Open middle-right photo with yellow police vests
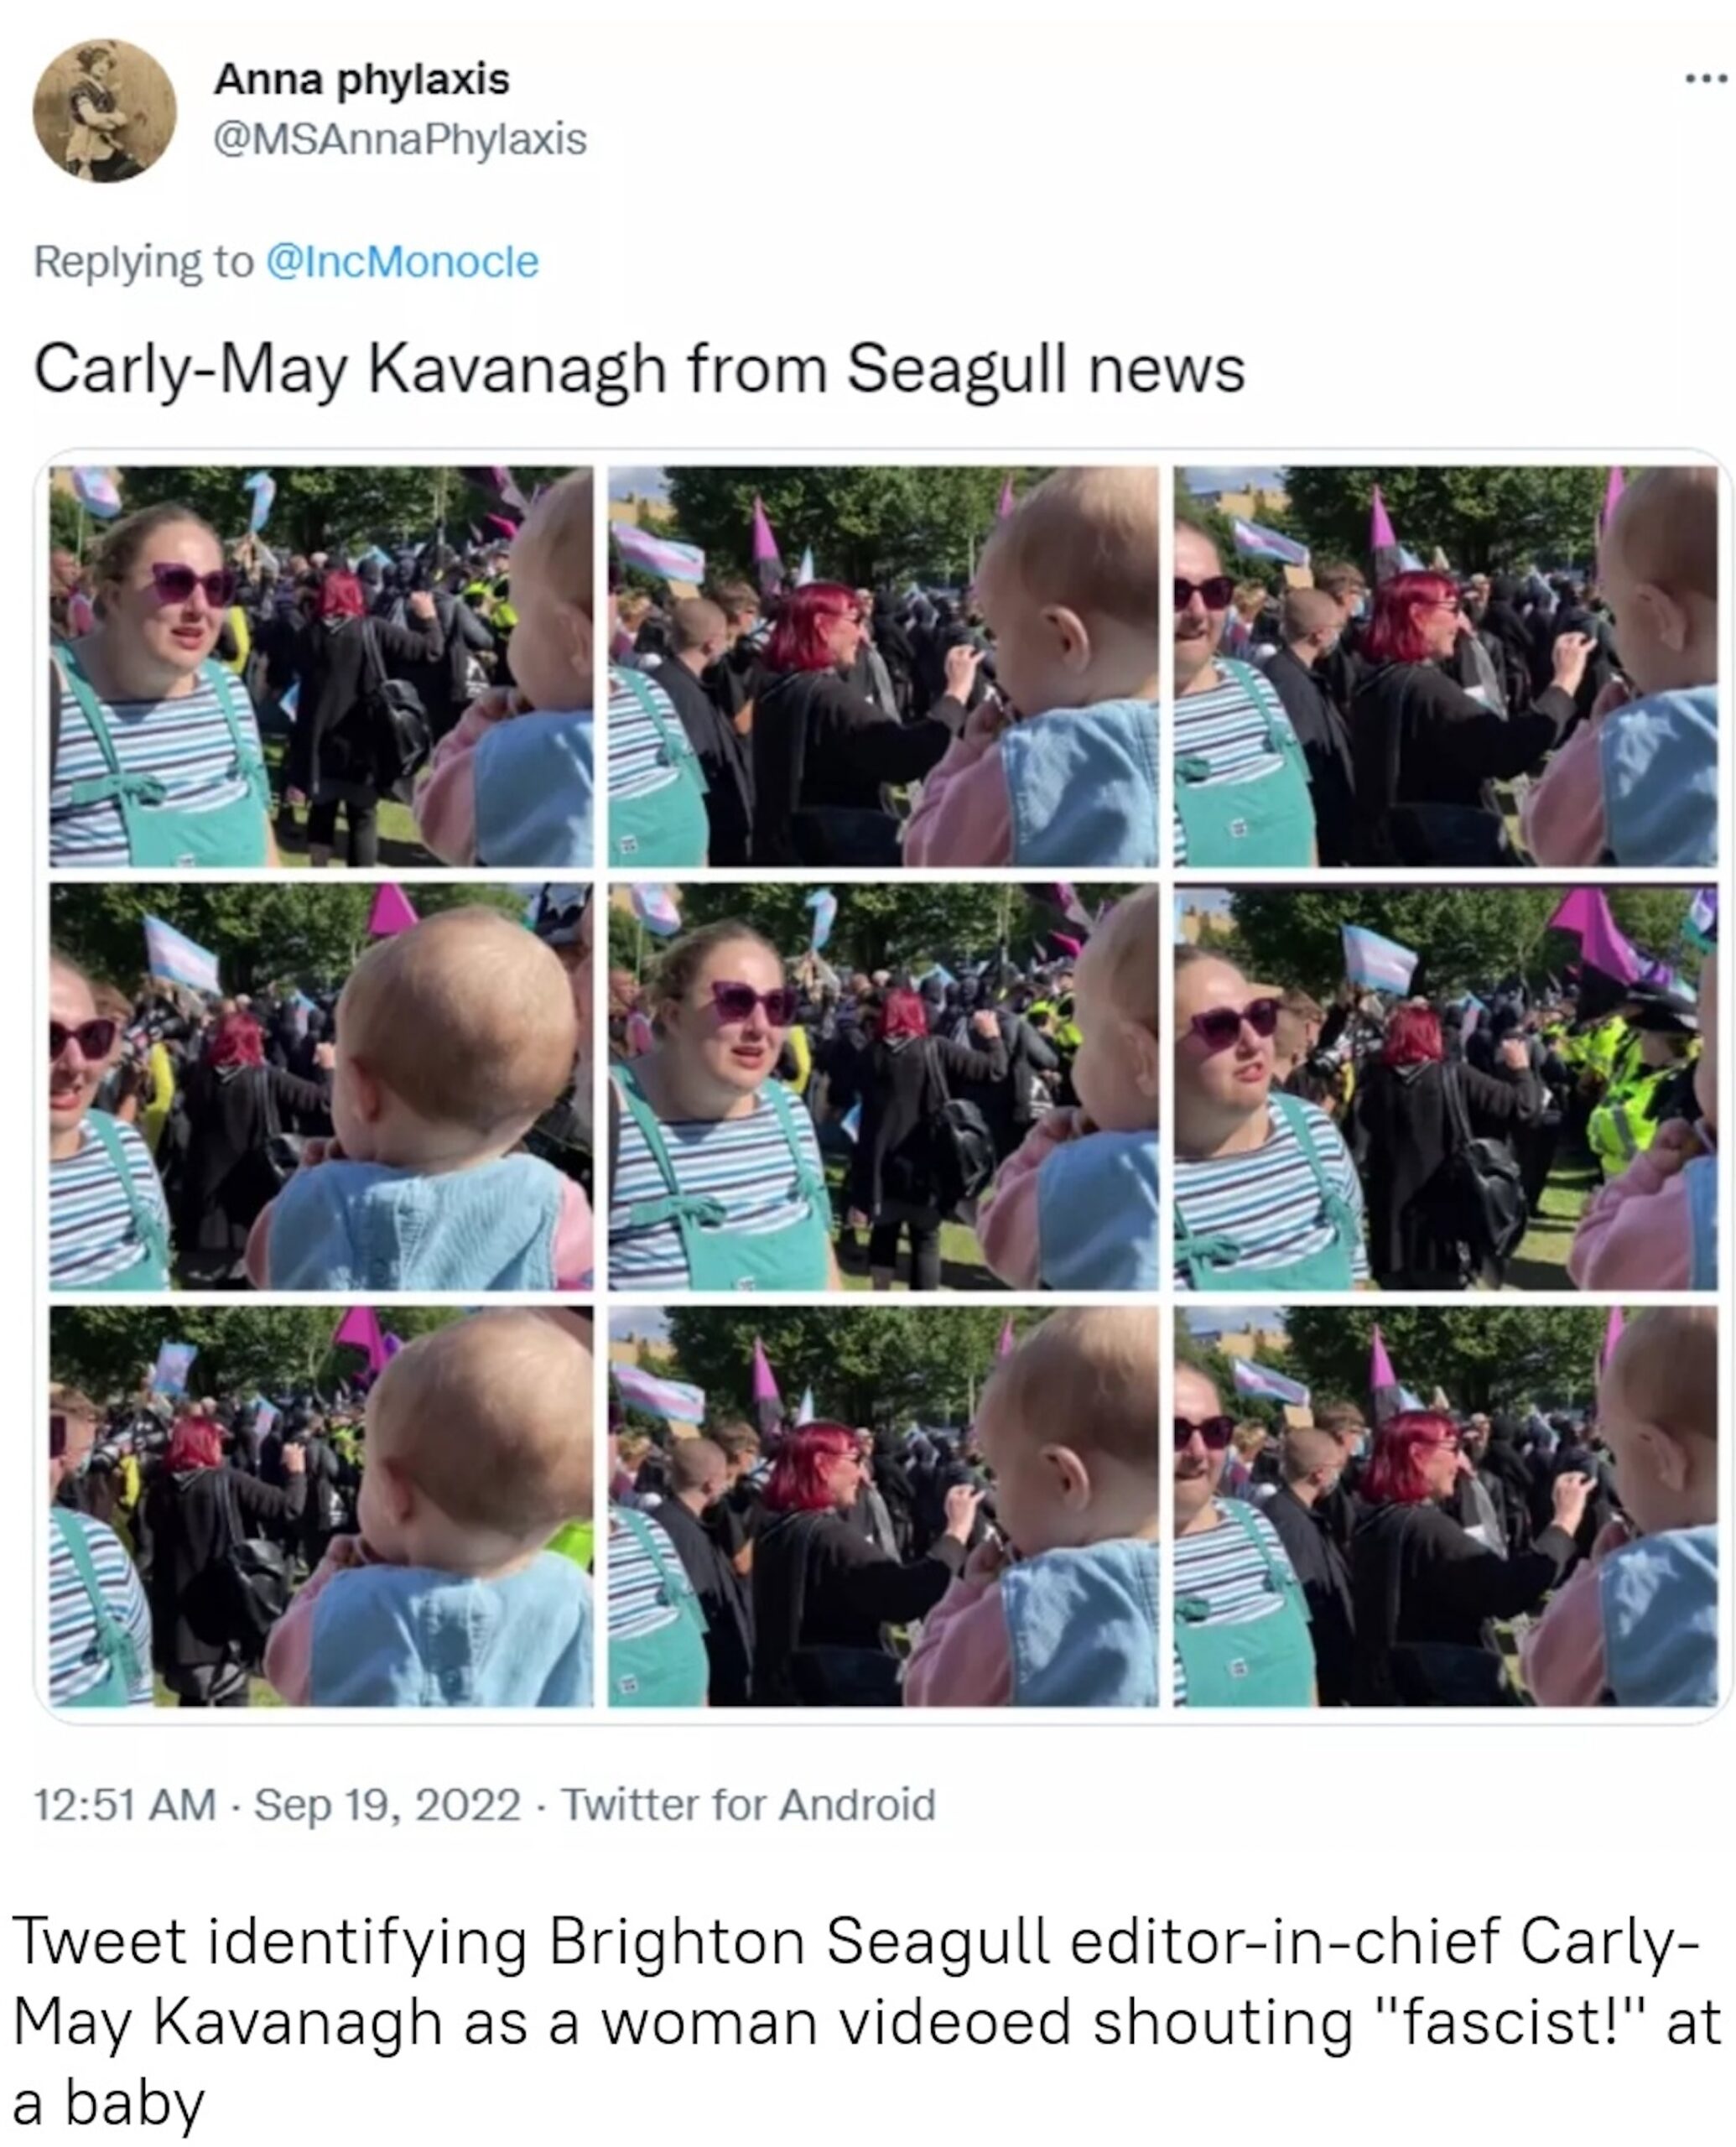Viewport: 1736px width, 2147px height. coord(1446,1086)
